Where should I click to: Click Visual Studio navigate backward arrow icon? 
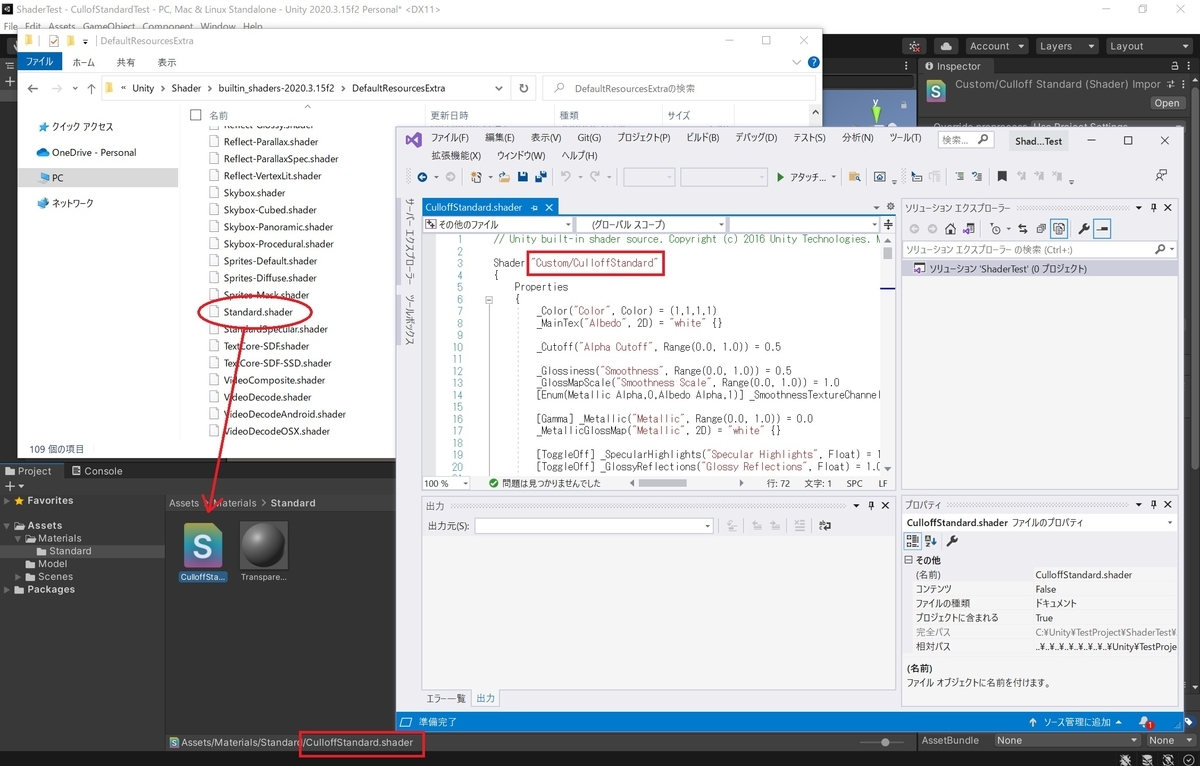(421, 177)
